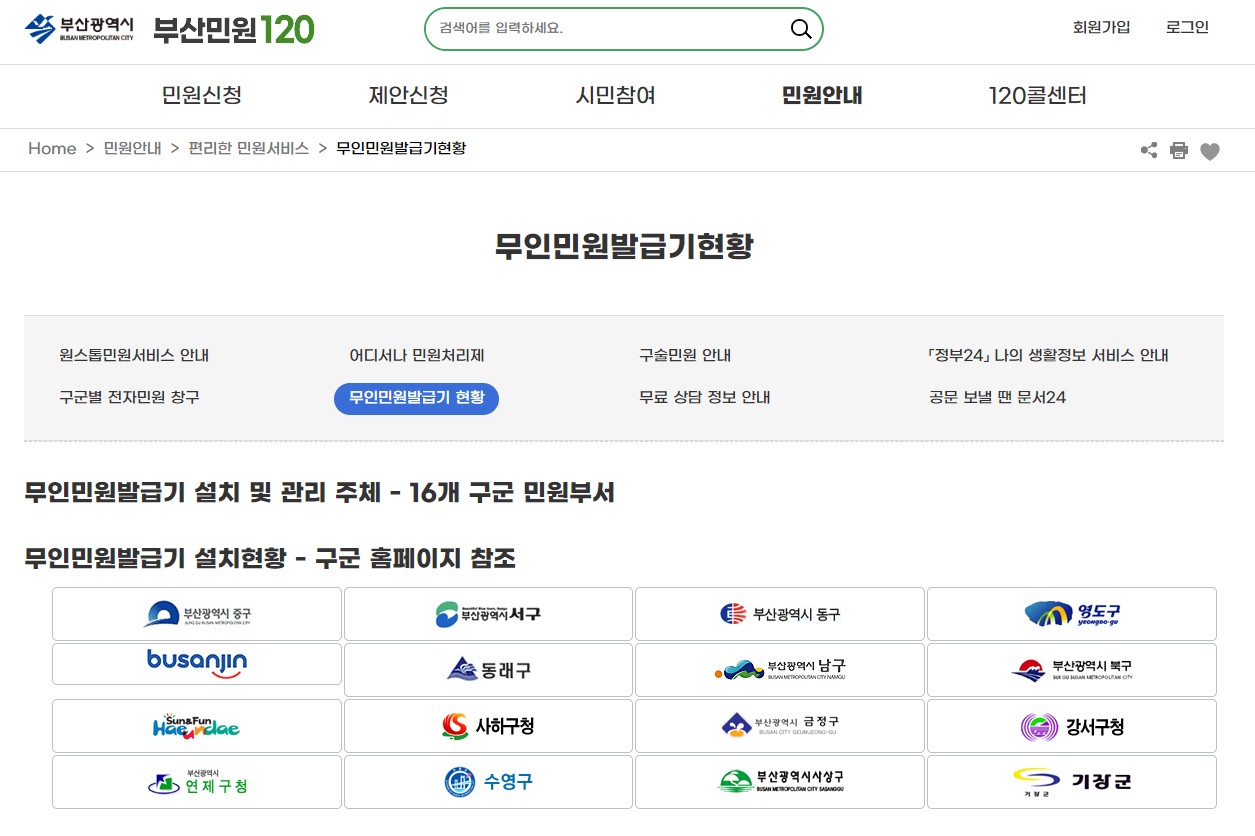Click the print icon
This screenshot has height=836, width=1255.
(x=1179, y=150)
